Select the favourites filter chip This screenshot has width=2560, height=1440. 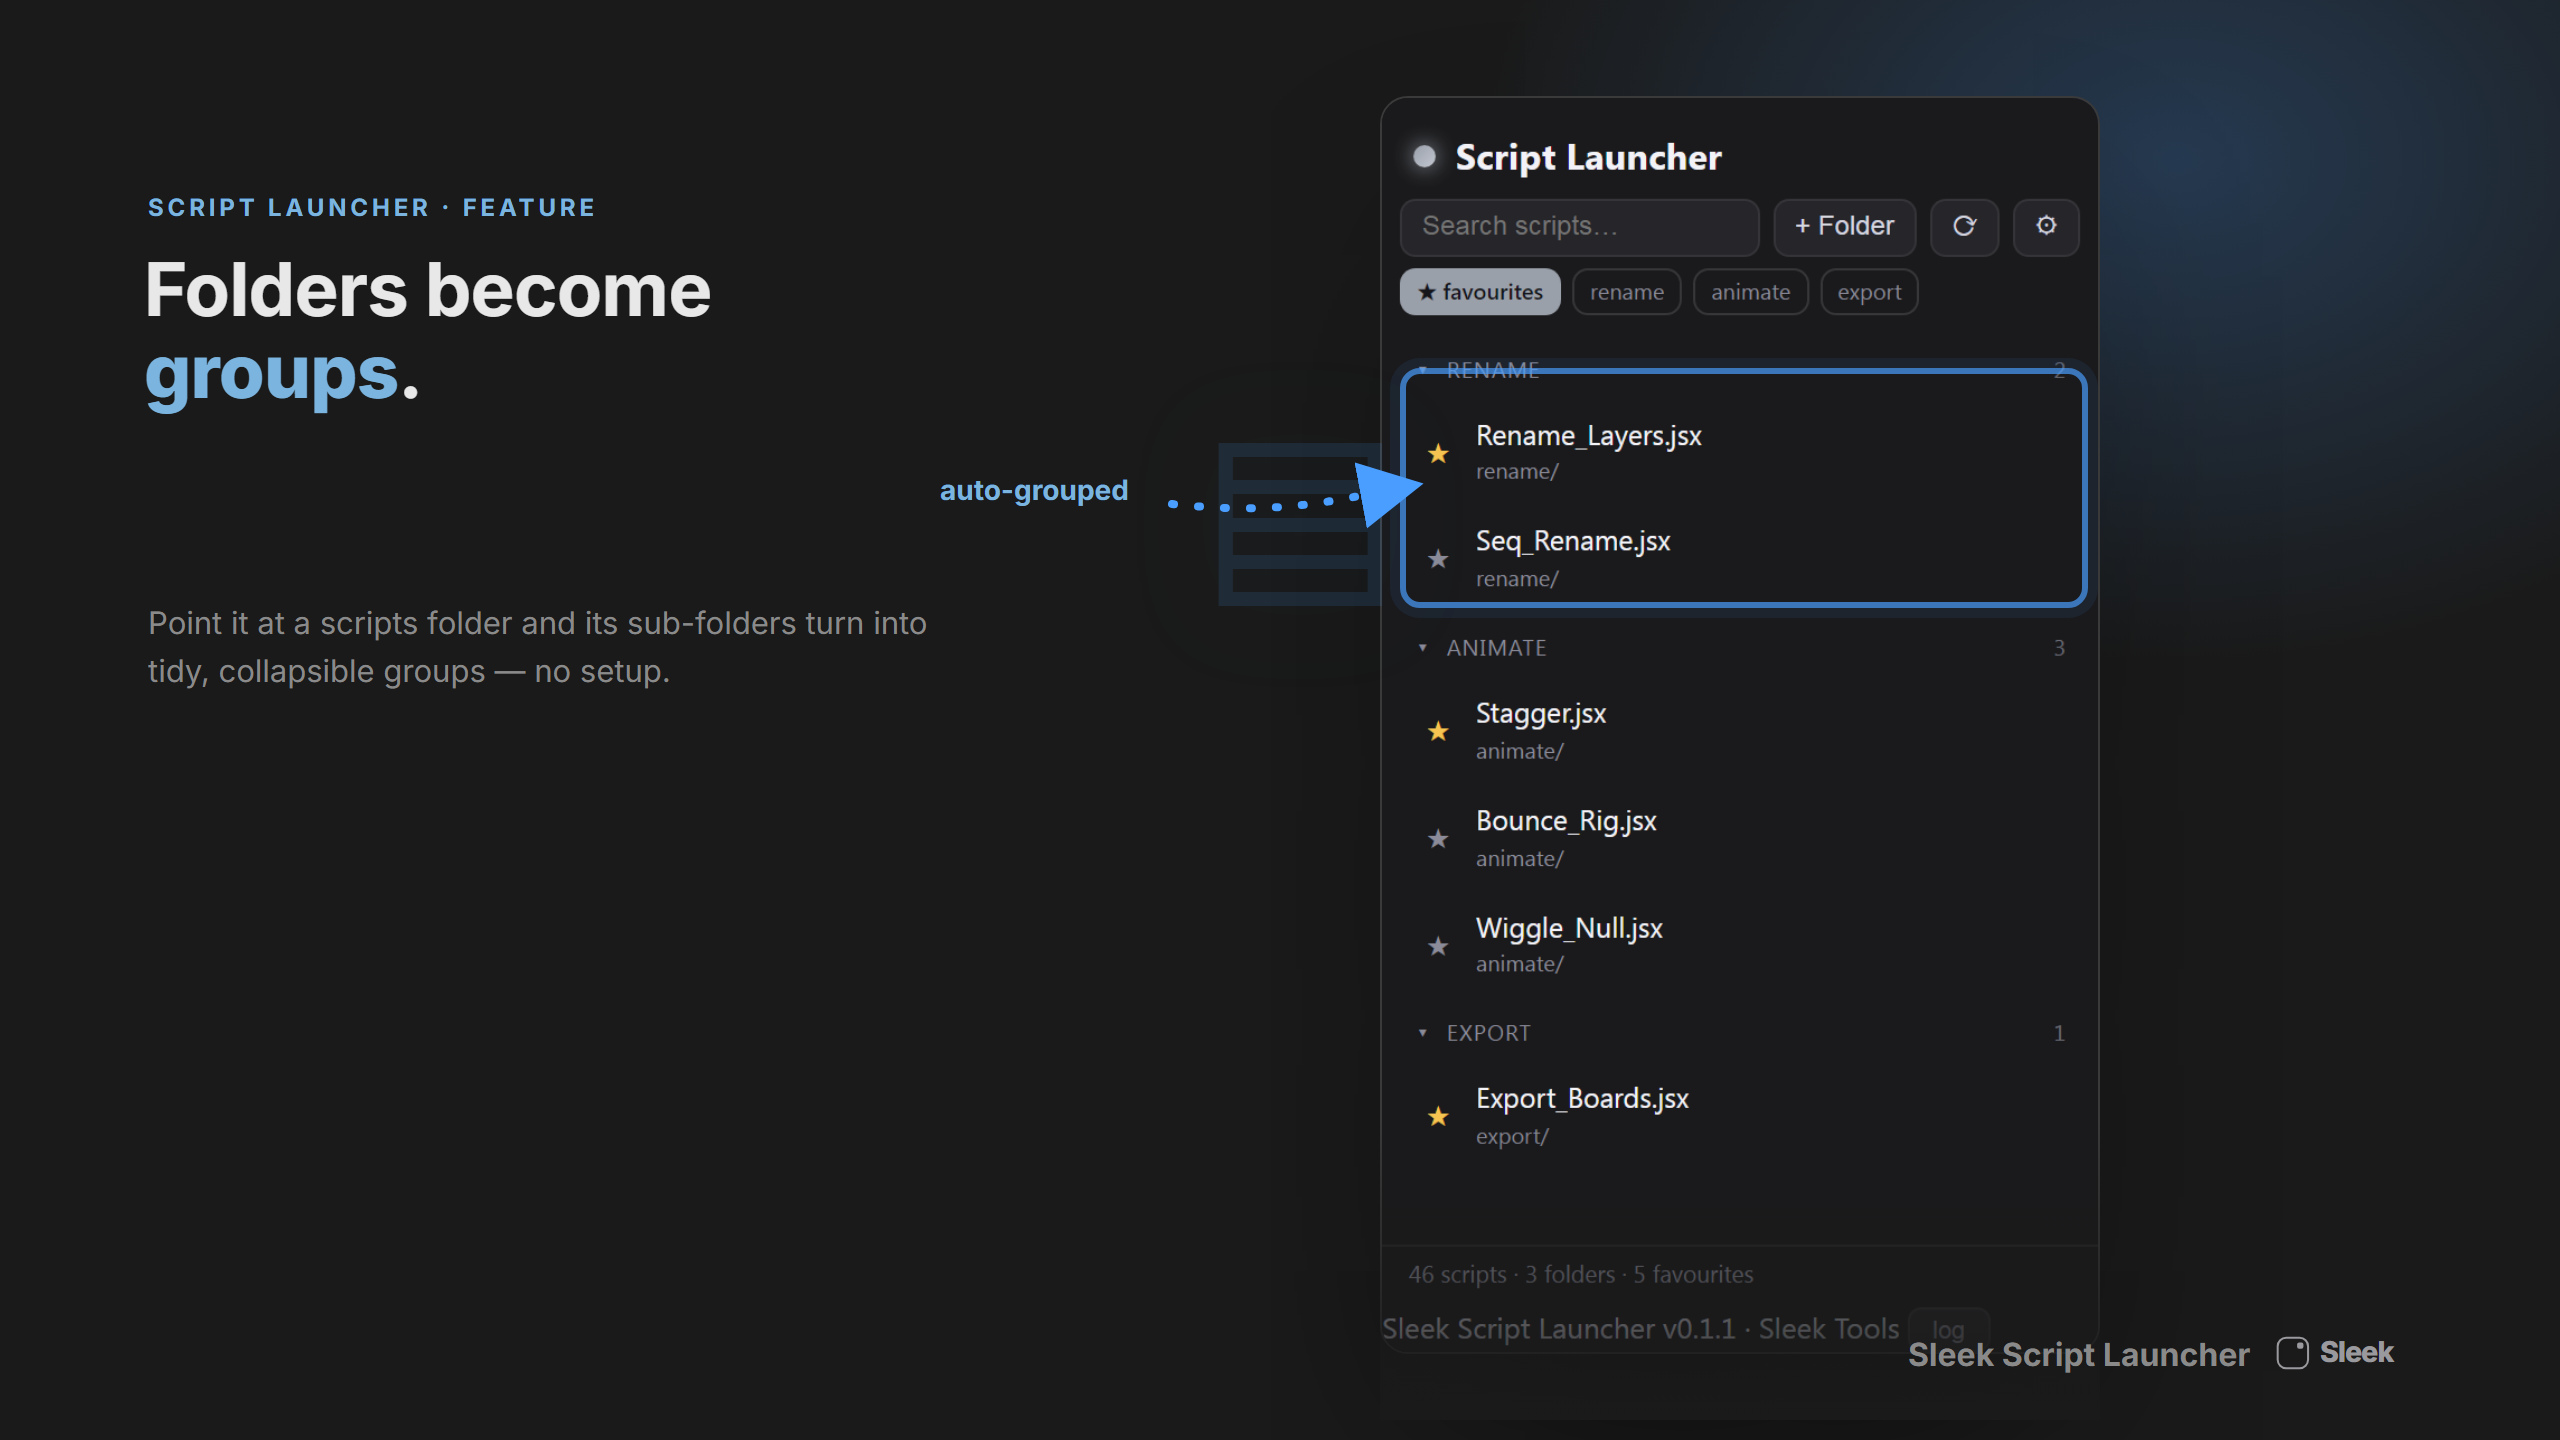1480,292
